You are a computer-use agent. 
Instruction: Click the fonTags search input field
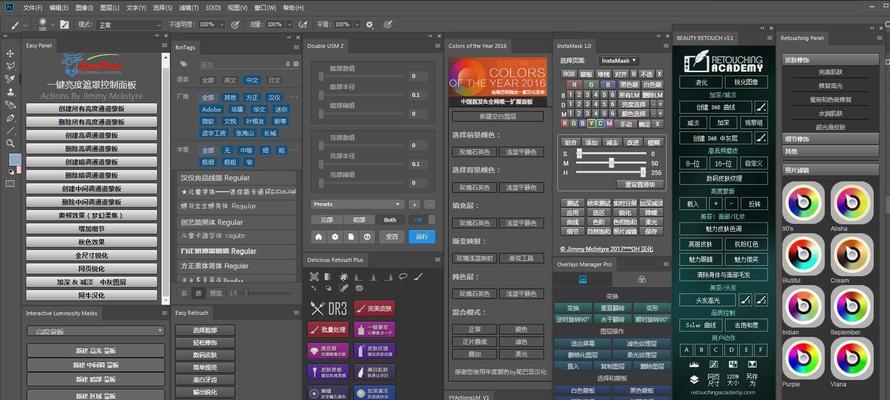coord(241,65)
